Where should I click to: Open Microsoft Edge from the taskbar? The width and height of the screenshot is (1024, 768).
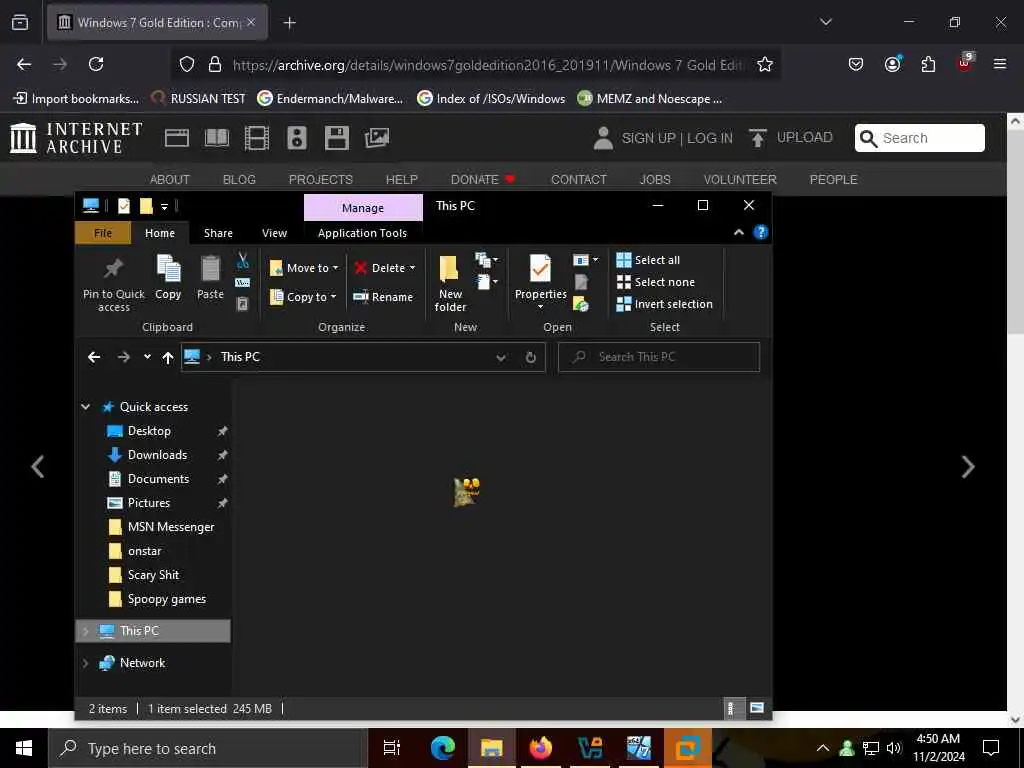(443, 748)
